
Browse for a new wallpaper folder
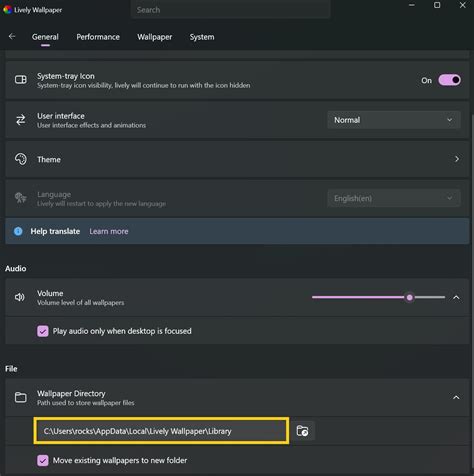302,431
